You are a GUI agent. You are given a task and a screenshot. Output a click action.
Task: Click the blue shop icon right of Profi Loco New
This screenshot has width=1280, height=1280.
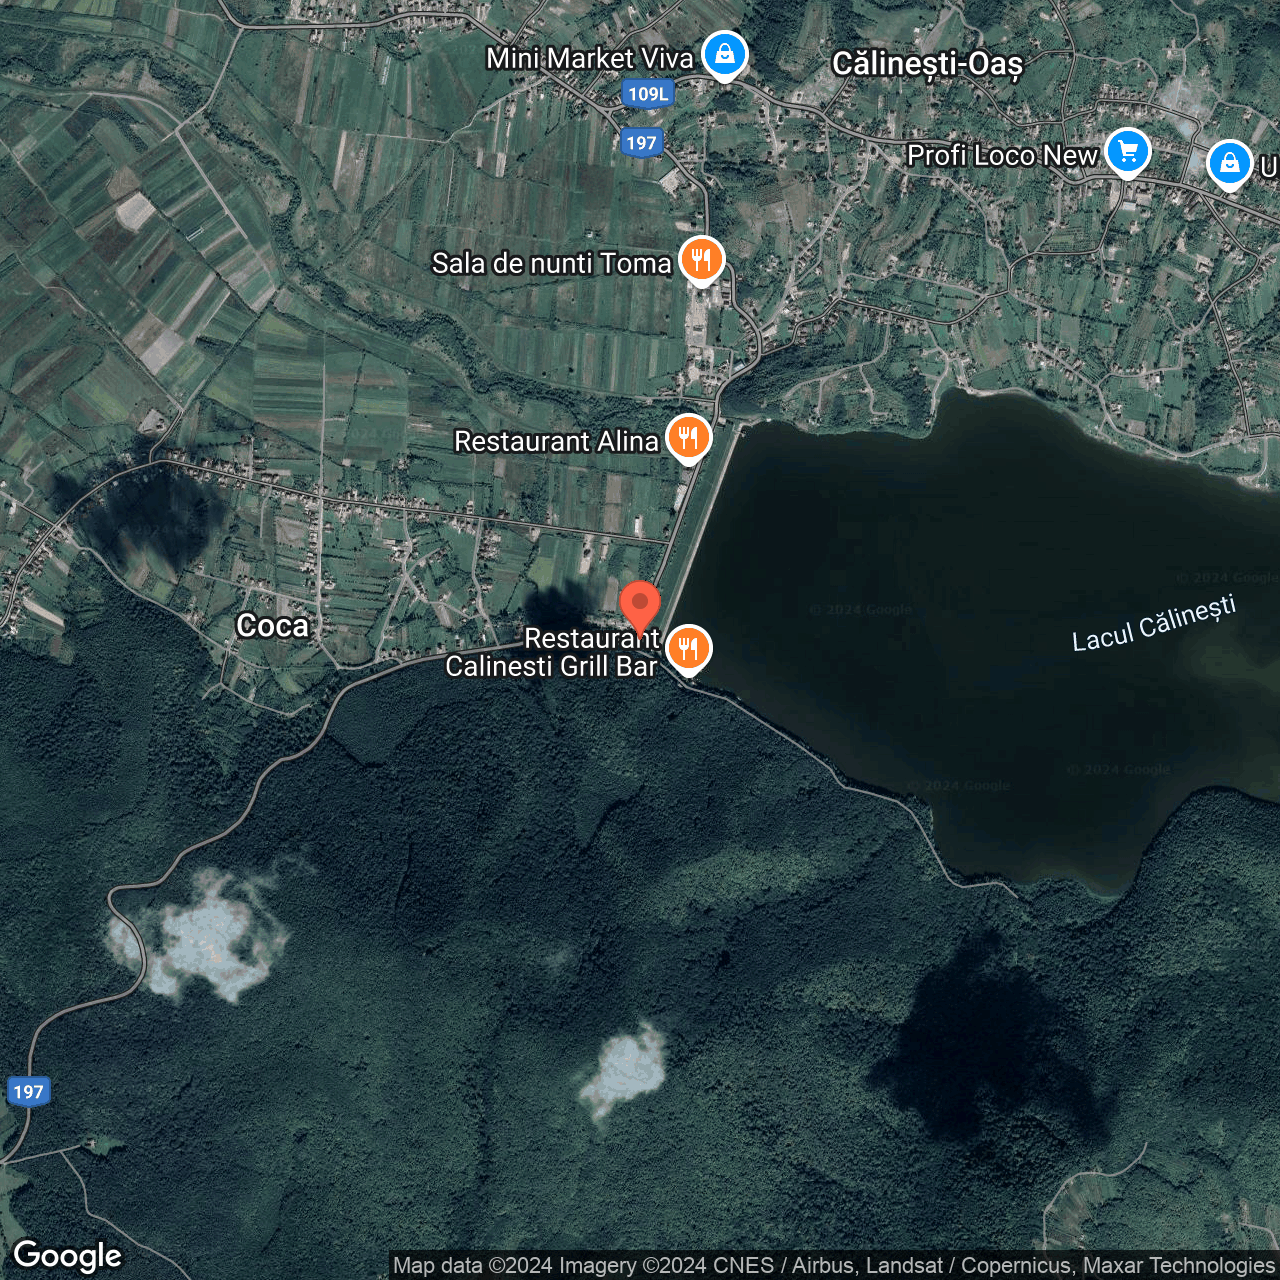pyautogui.click(x=1229, y=163)
